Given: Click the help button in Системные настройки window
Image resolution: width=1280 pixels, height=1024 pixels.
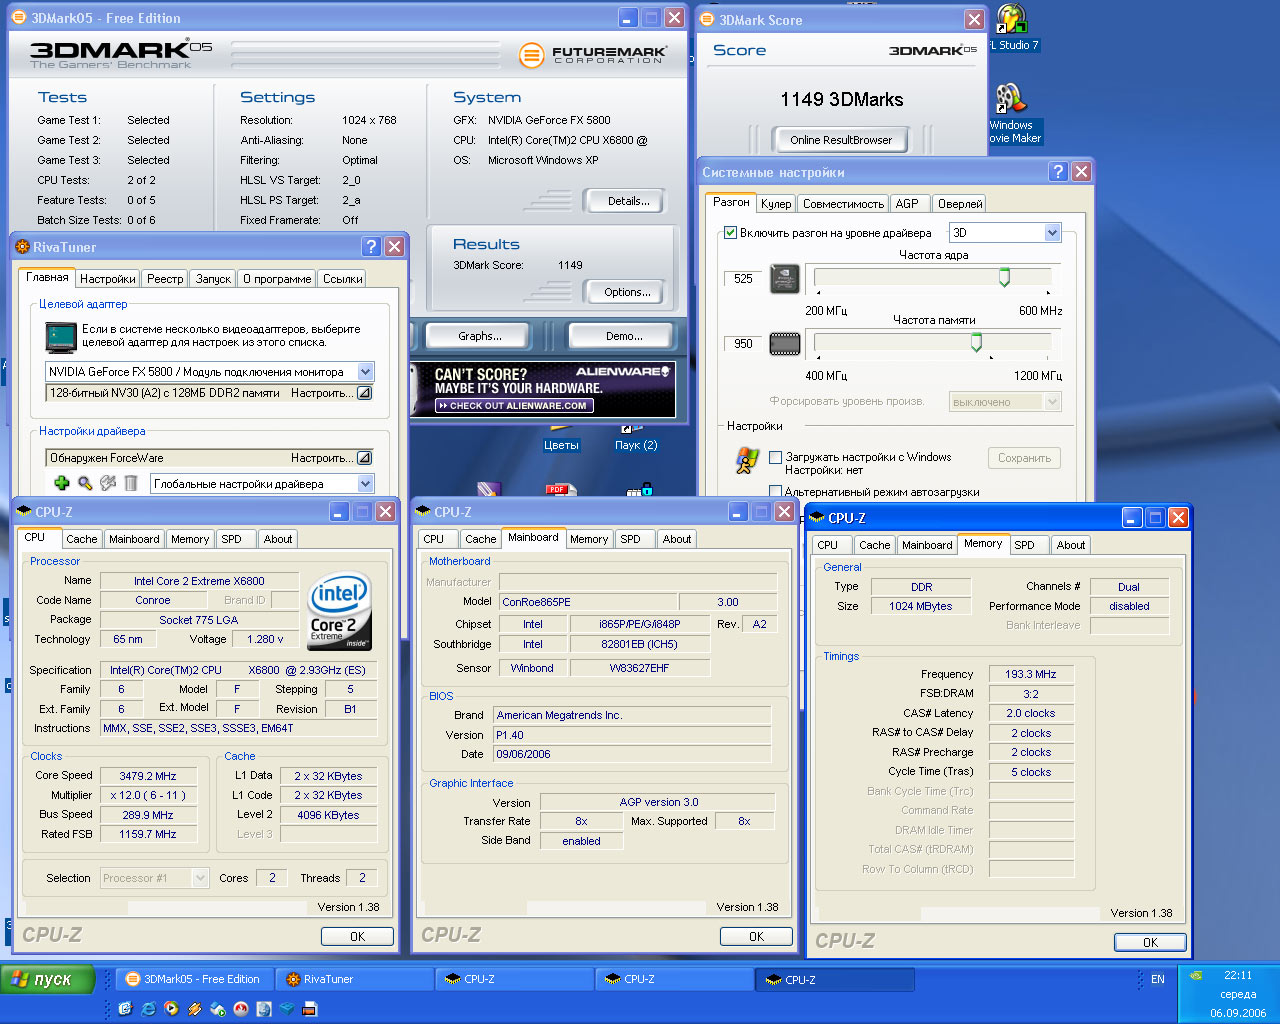Looking at the screenshot, I should click(x=1058, y=172).
